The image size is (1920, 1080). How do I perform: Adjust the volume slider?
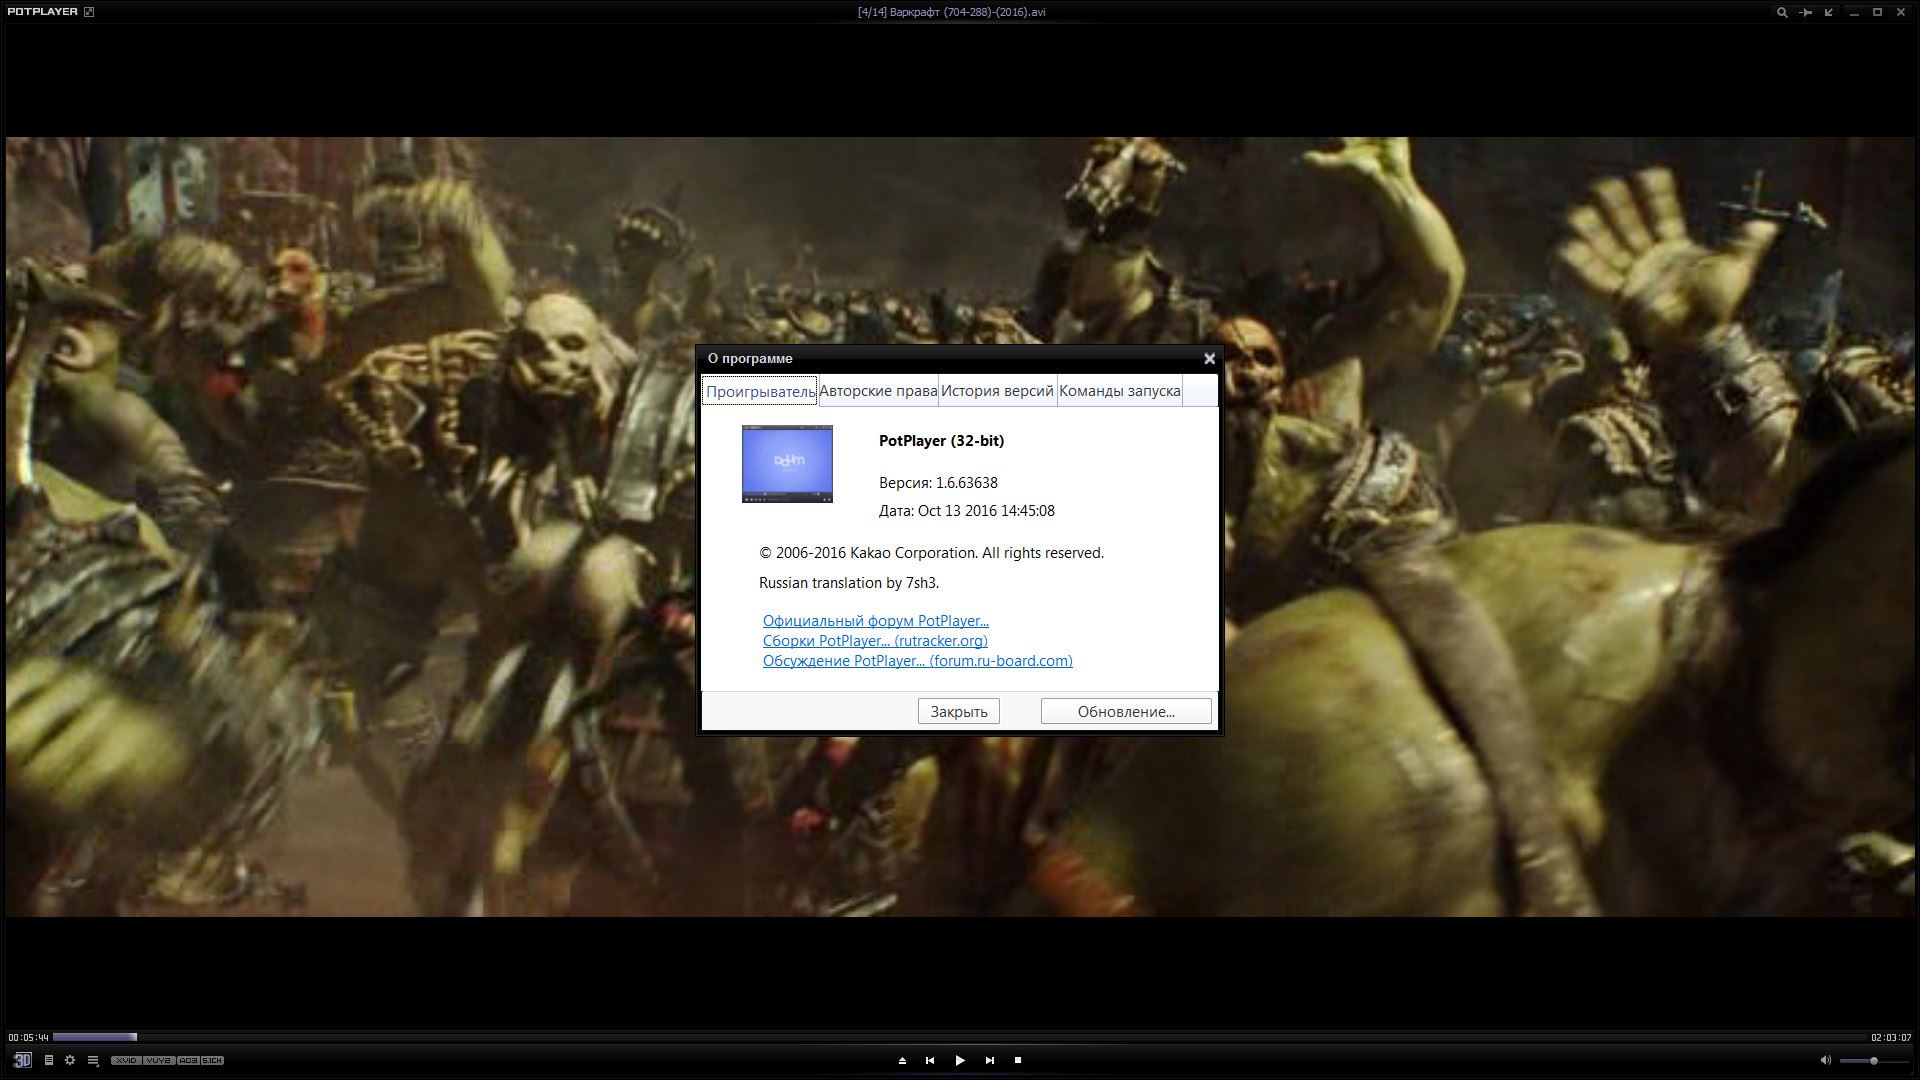1872,1060
